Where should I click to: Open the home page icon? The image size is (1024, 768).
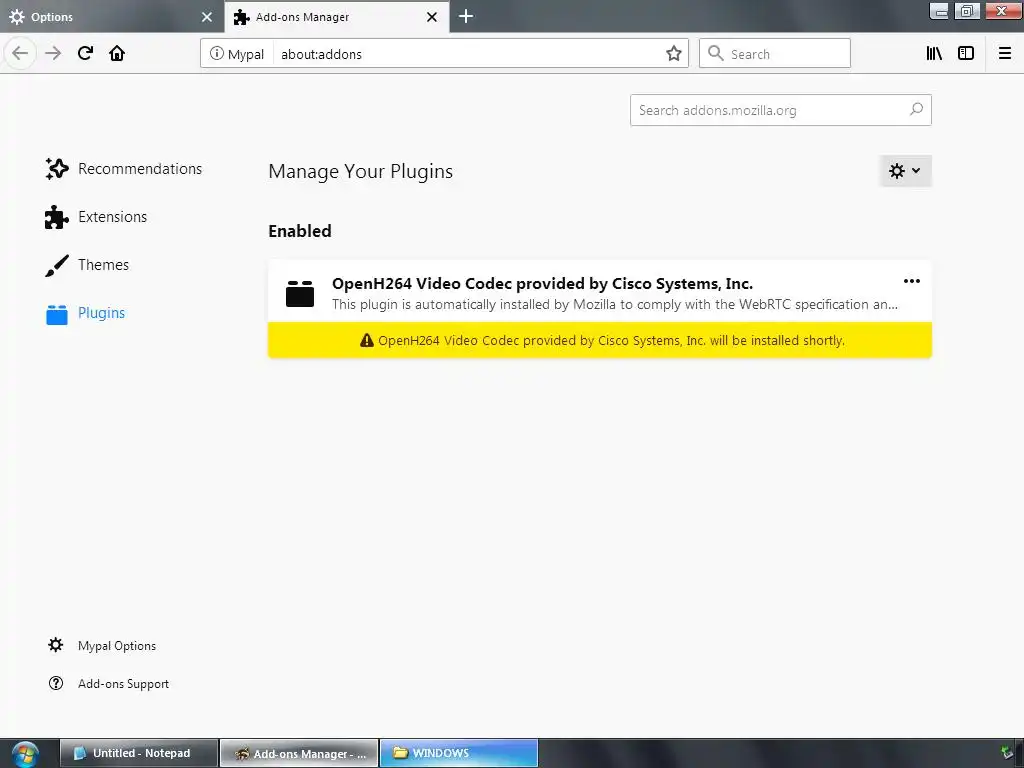117,54
